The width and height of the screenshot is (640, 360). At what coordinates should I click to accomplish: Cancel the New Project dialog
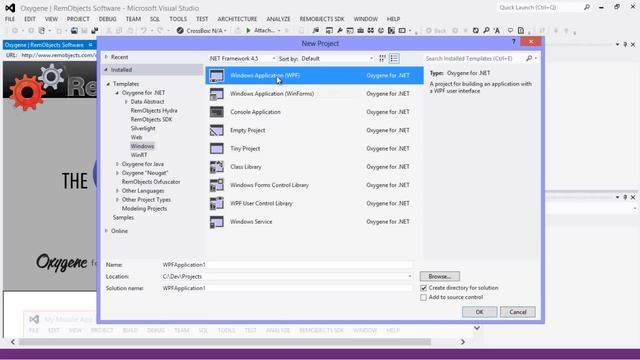[x=518, y=312]
